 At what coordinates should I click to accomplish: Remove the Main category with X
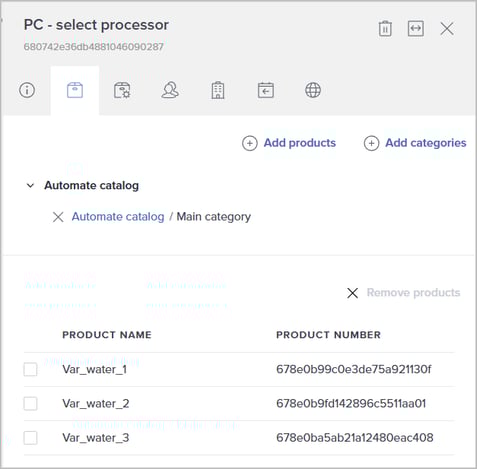pyautogui.click(x=58, y=217)
